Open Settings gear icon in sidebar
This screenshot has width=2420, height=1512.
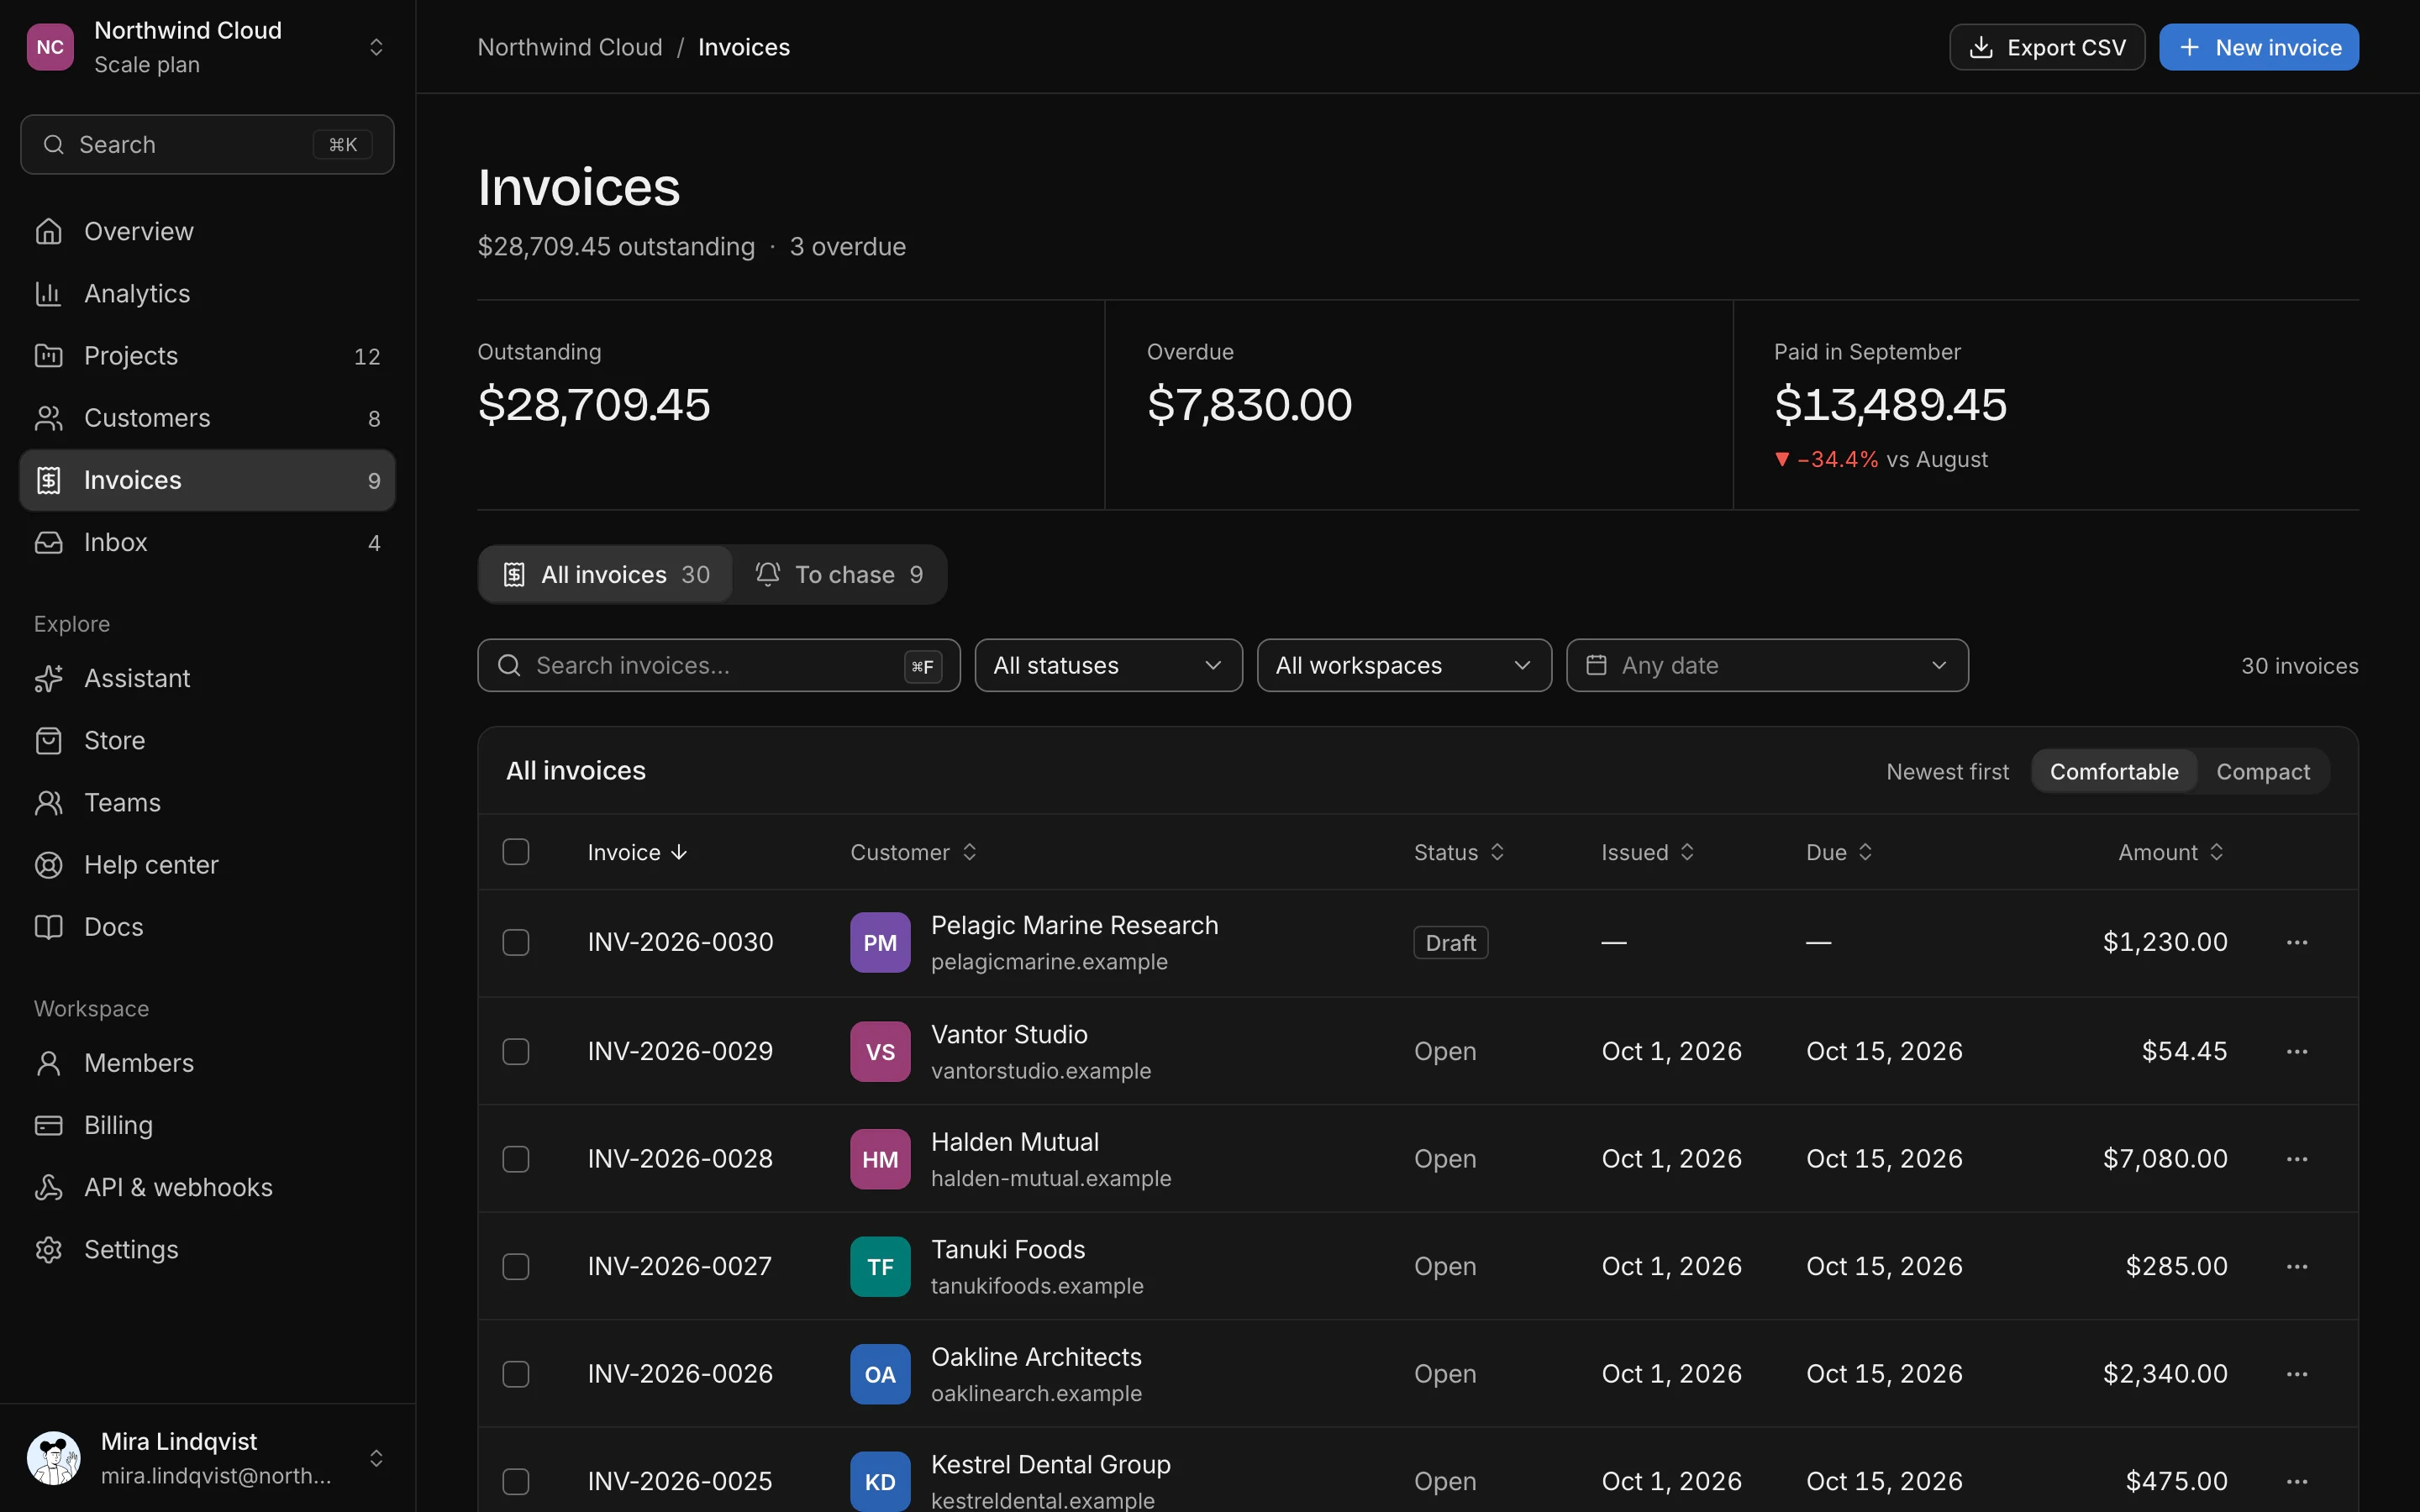pyautogui.click(x=48, y=1249)
